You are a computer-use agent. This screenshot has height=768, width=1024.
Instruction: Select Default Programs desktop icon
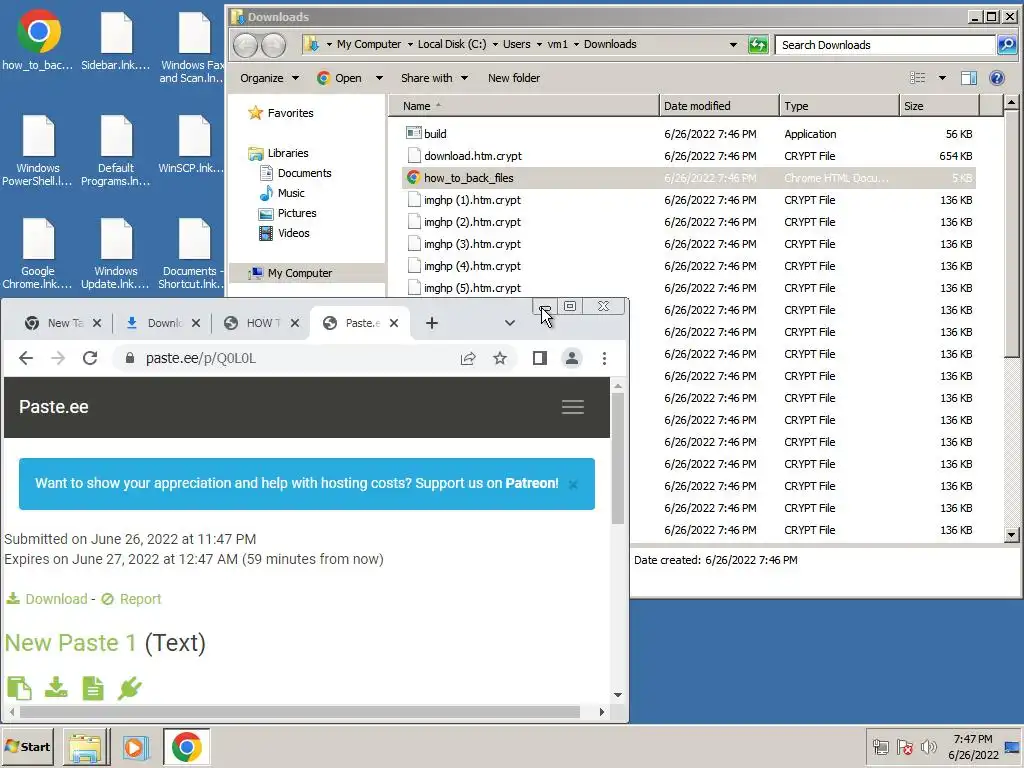[x=116, y=151]
